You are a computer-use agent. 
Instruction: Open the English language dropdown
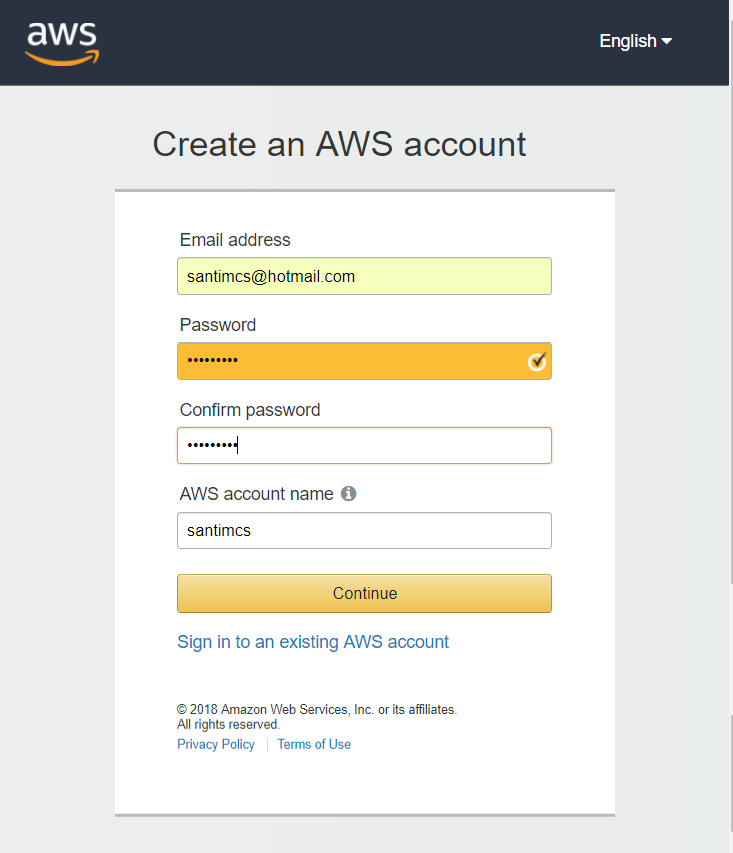click(635, 41)
